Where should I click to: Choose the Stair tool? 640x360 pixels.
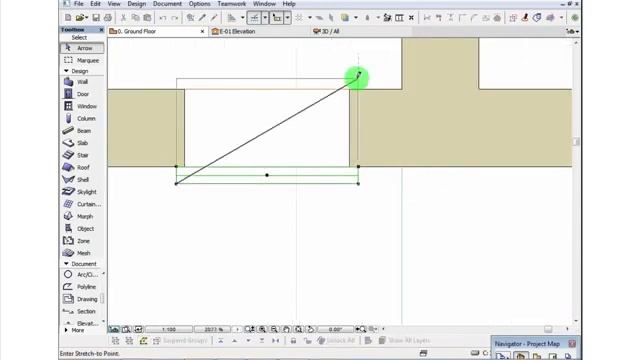coord(82,156)
